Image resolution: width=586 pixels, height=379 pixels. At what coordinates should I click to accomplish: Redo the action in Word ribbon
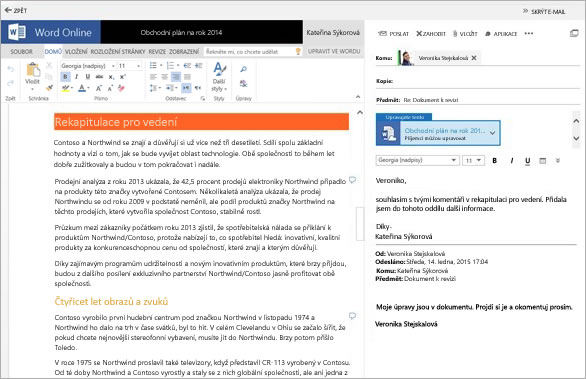pos(11,83)
